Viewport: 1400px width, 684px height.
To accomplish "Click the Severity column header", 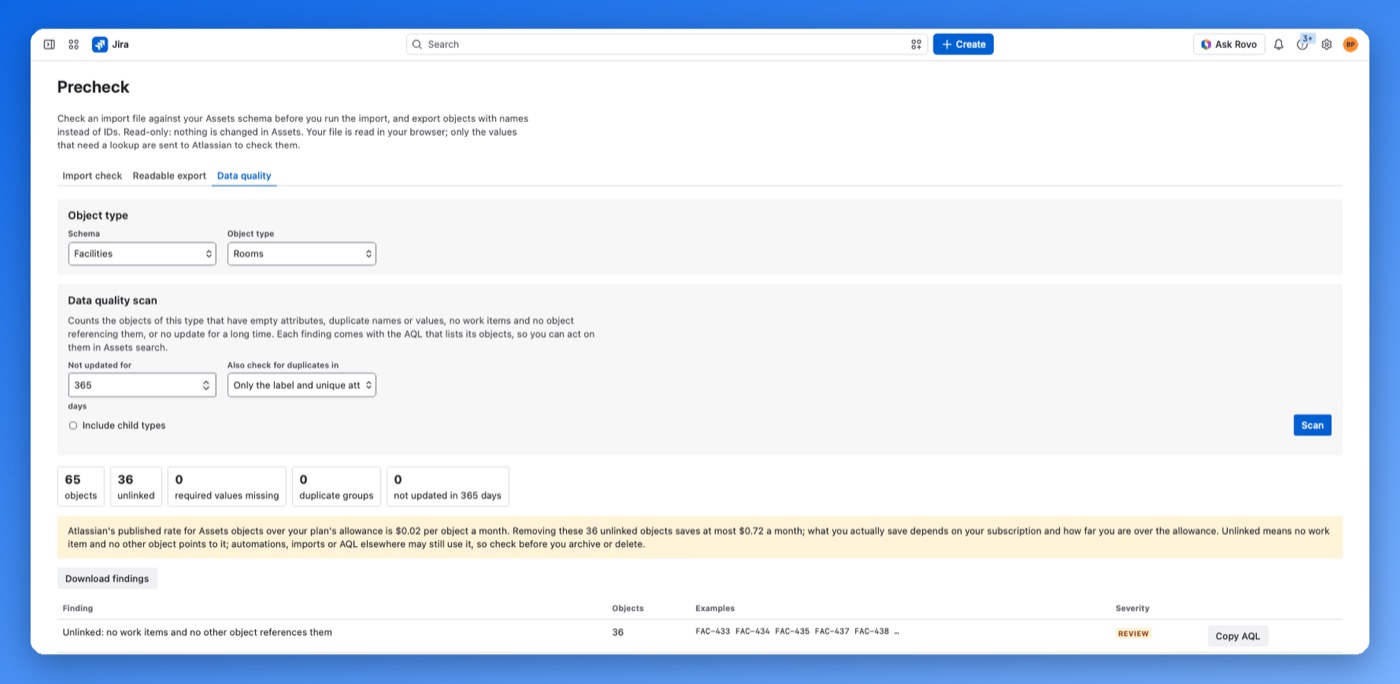I will (1132, 608).
